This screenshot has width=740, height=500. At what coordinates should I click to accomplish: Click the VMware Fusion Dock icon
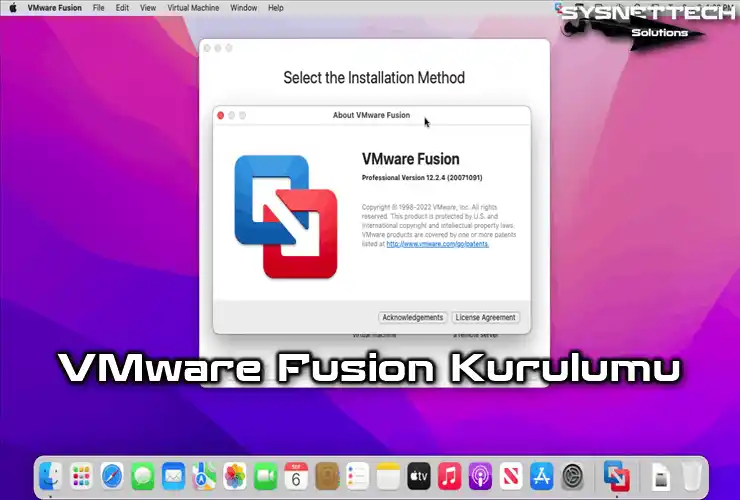pos(617,475)
